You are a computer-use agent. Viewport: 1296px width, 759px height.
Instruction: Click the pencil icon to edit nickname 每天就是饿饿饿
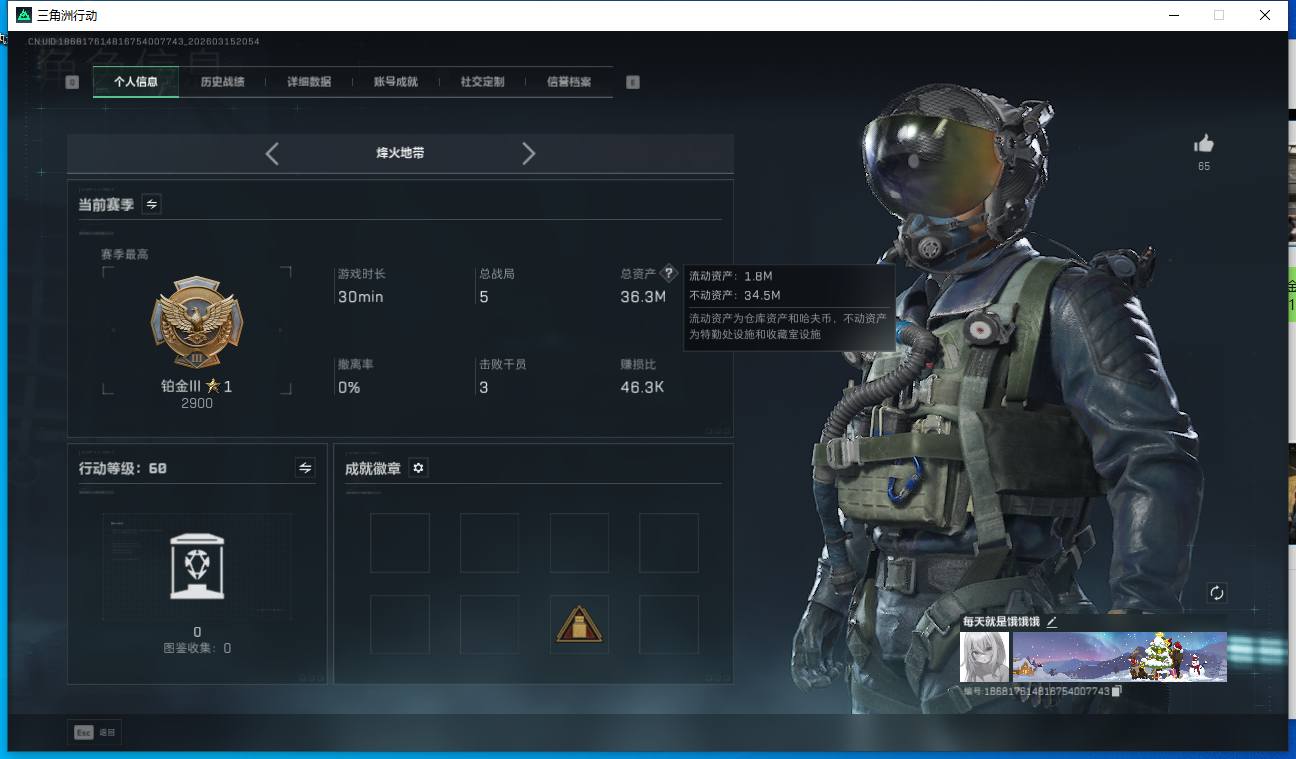(1051, 621)
